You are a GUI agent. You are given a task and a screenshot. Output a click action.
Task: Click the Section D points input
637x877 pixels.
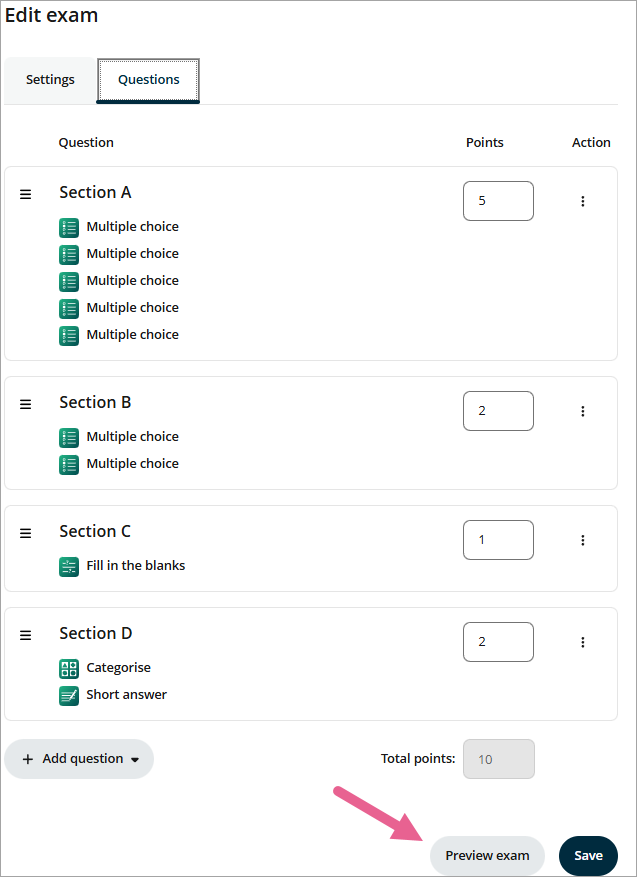(x=498, y=642)
